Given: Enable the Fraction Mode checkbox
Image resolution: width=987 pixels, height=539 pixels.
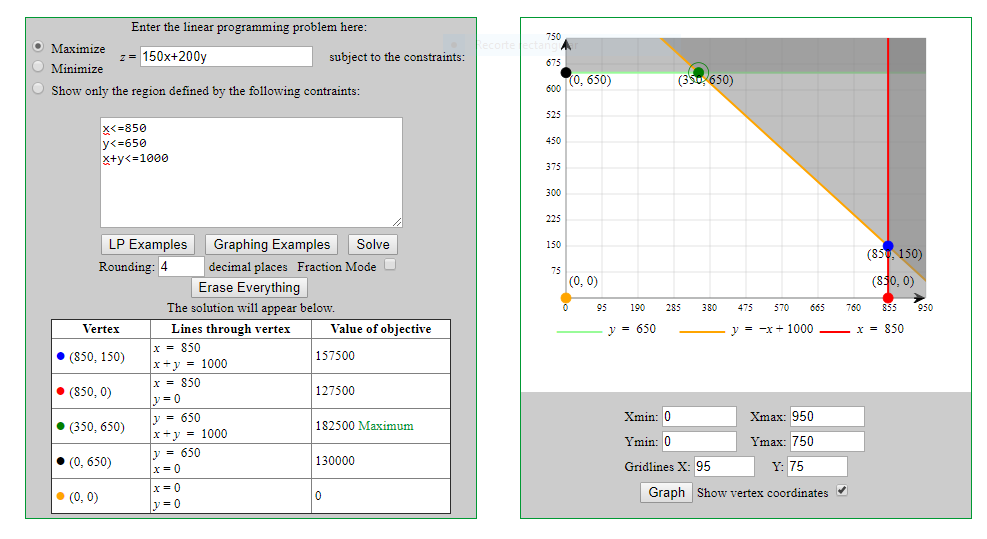Looking at the screenshot, I should click(391, 265).
